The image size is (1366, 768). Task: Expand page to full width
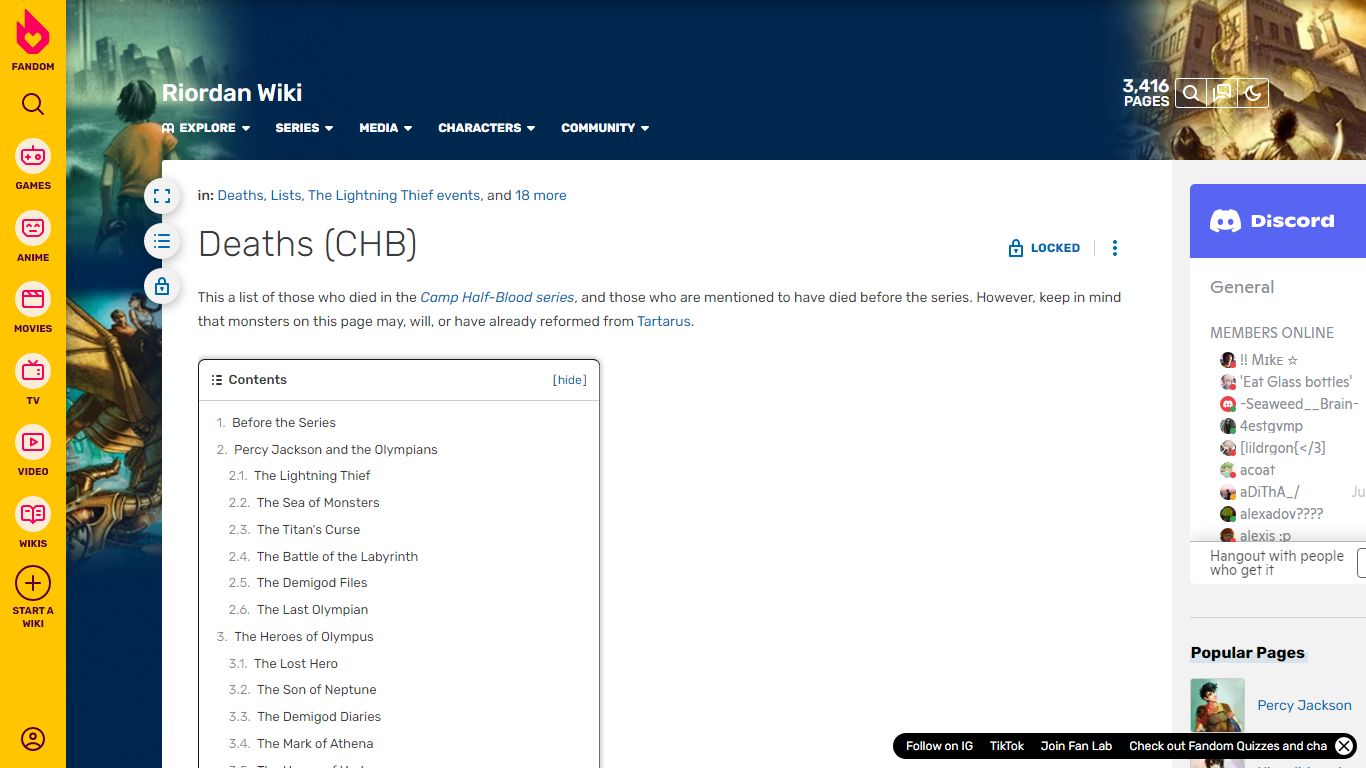point(162,196)
